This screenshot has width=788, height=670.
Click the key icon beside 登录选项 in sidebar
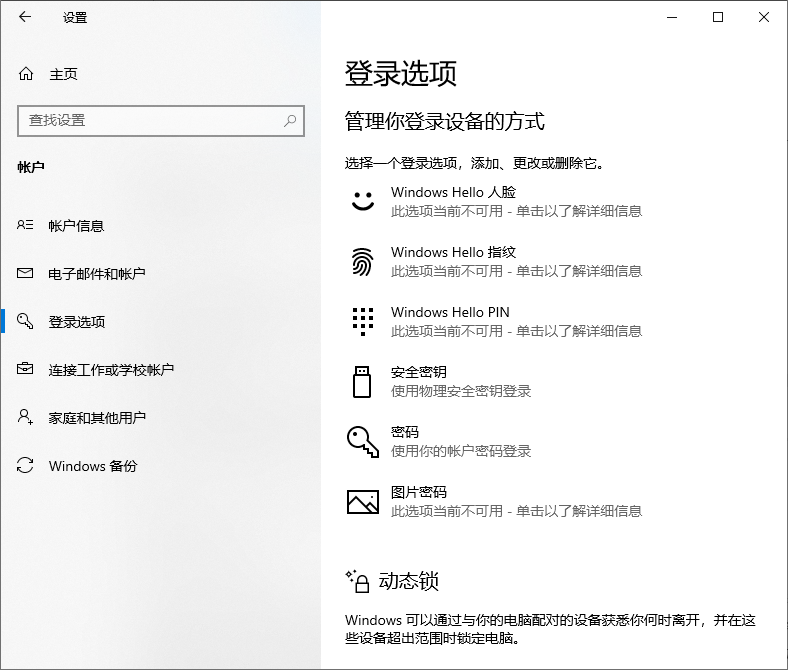[x=25, y=321]
